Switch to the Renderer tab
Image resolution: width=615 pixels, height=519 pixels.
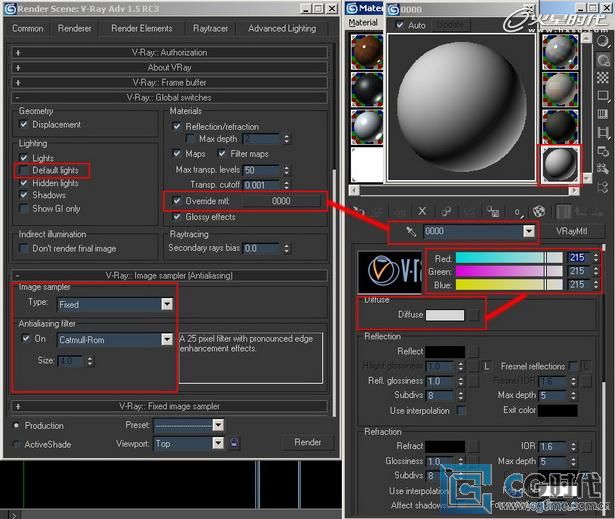(x=75, y=29)
